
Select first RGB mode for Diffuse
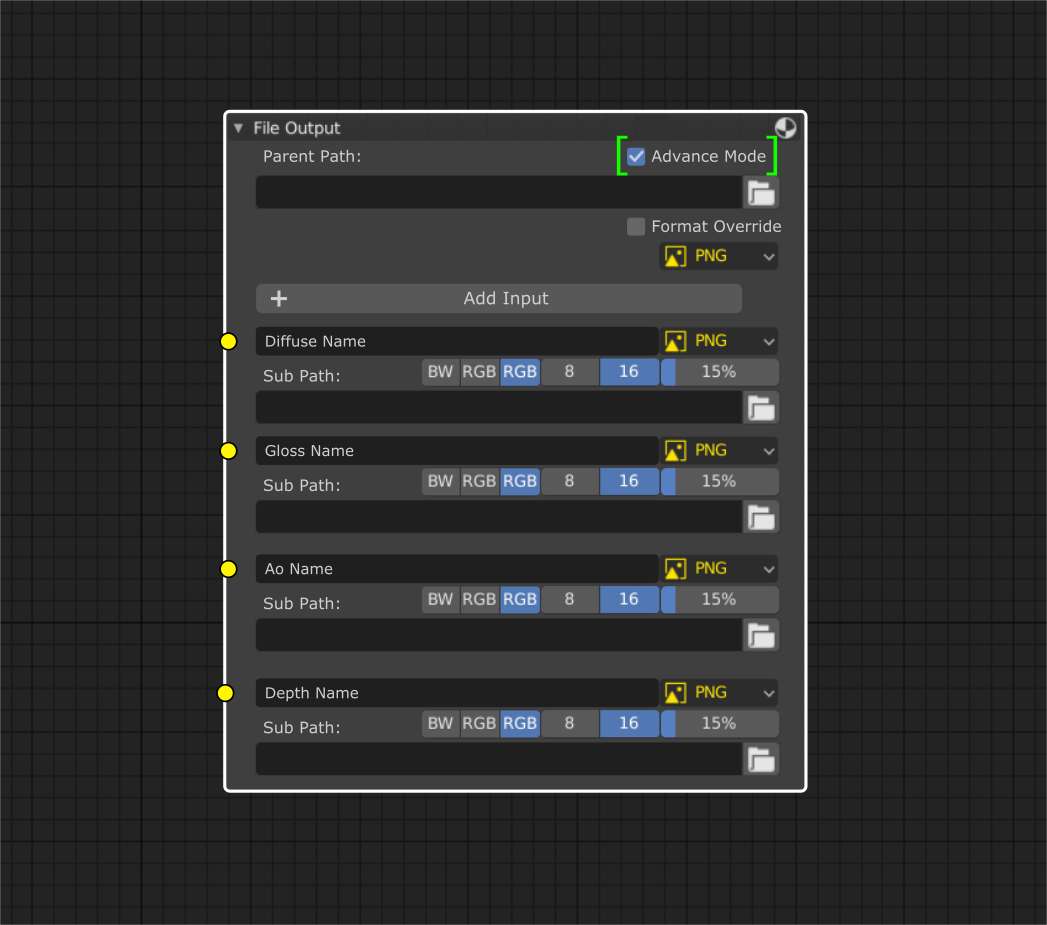click(x=479, y=372)
